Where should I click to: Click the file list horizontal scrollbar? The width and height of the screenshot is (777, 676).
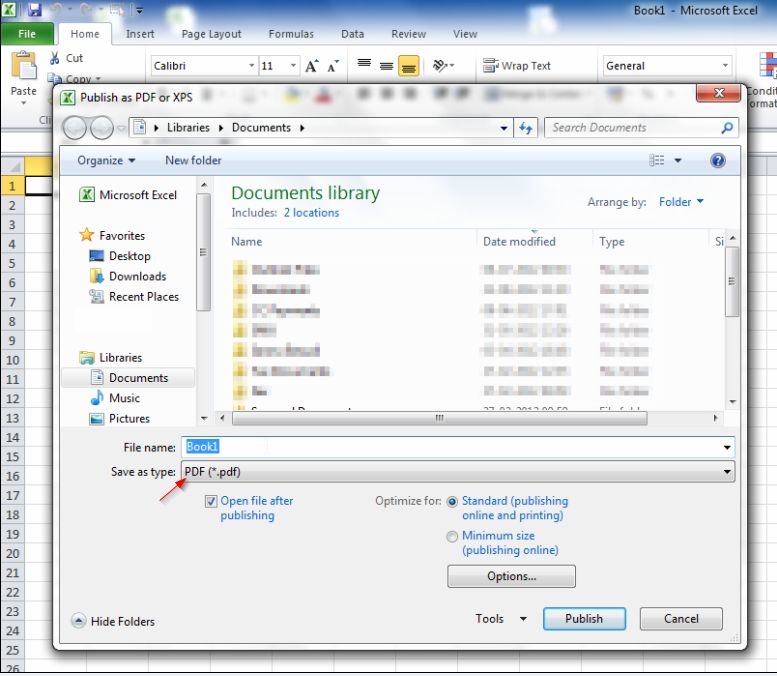click(440, 418)
